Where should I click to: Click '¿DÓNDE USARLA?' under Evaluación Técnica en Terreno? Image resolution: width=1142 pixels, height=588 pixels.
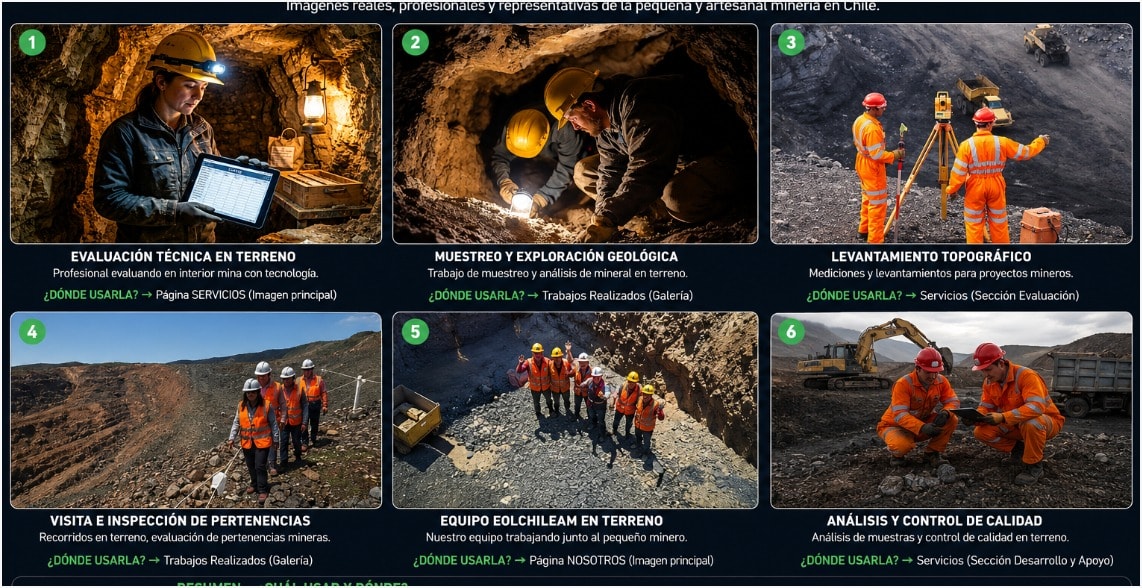(x=90, y=295)
